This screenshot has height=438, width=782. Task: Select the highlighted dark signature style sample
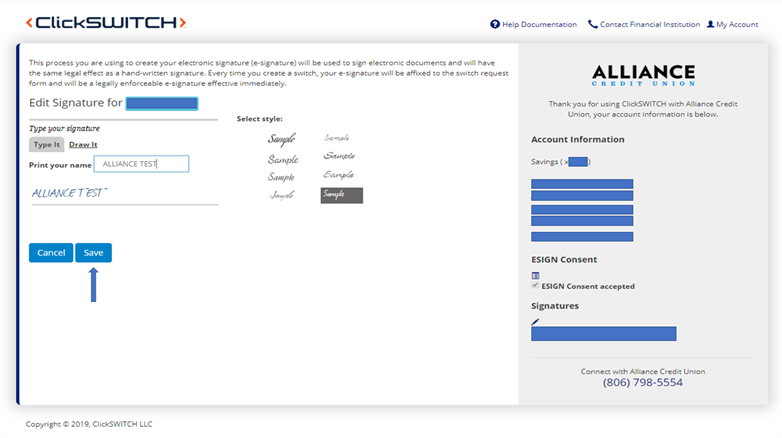(342, 195)
